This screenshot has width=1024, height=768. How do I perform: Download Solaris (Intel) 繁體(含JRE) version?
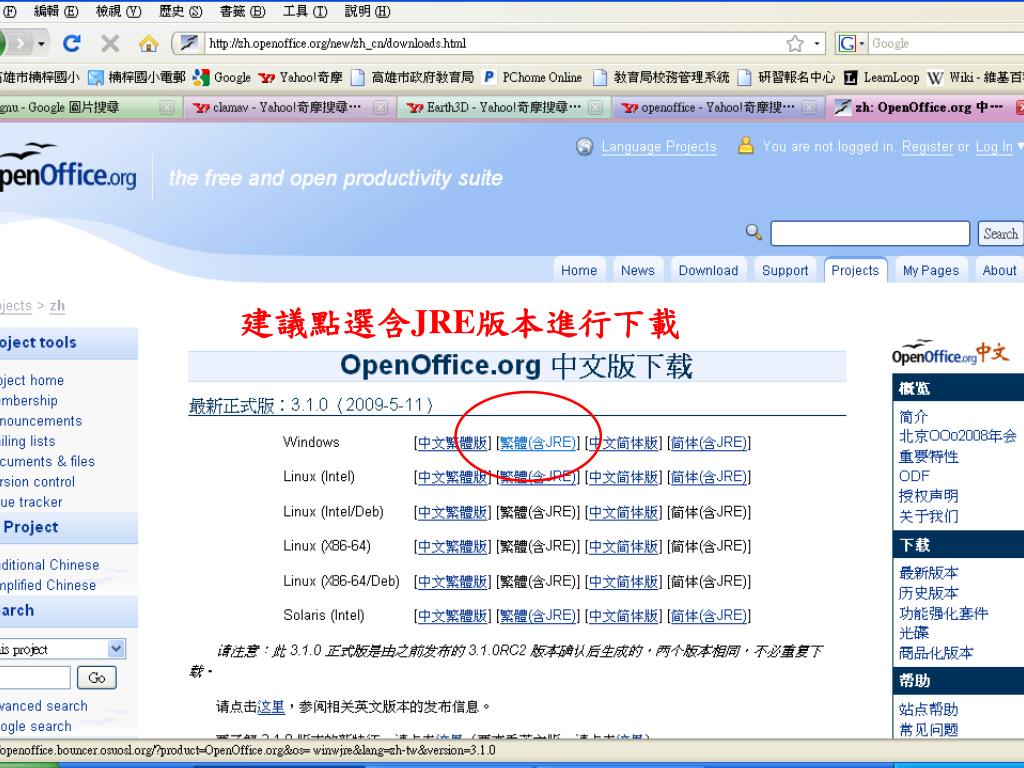(538, 616)
